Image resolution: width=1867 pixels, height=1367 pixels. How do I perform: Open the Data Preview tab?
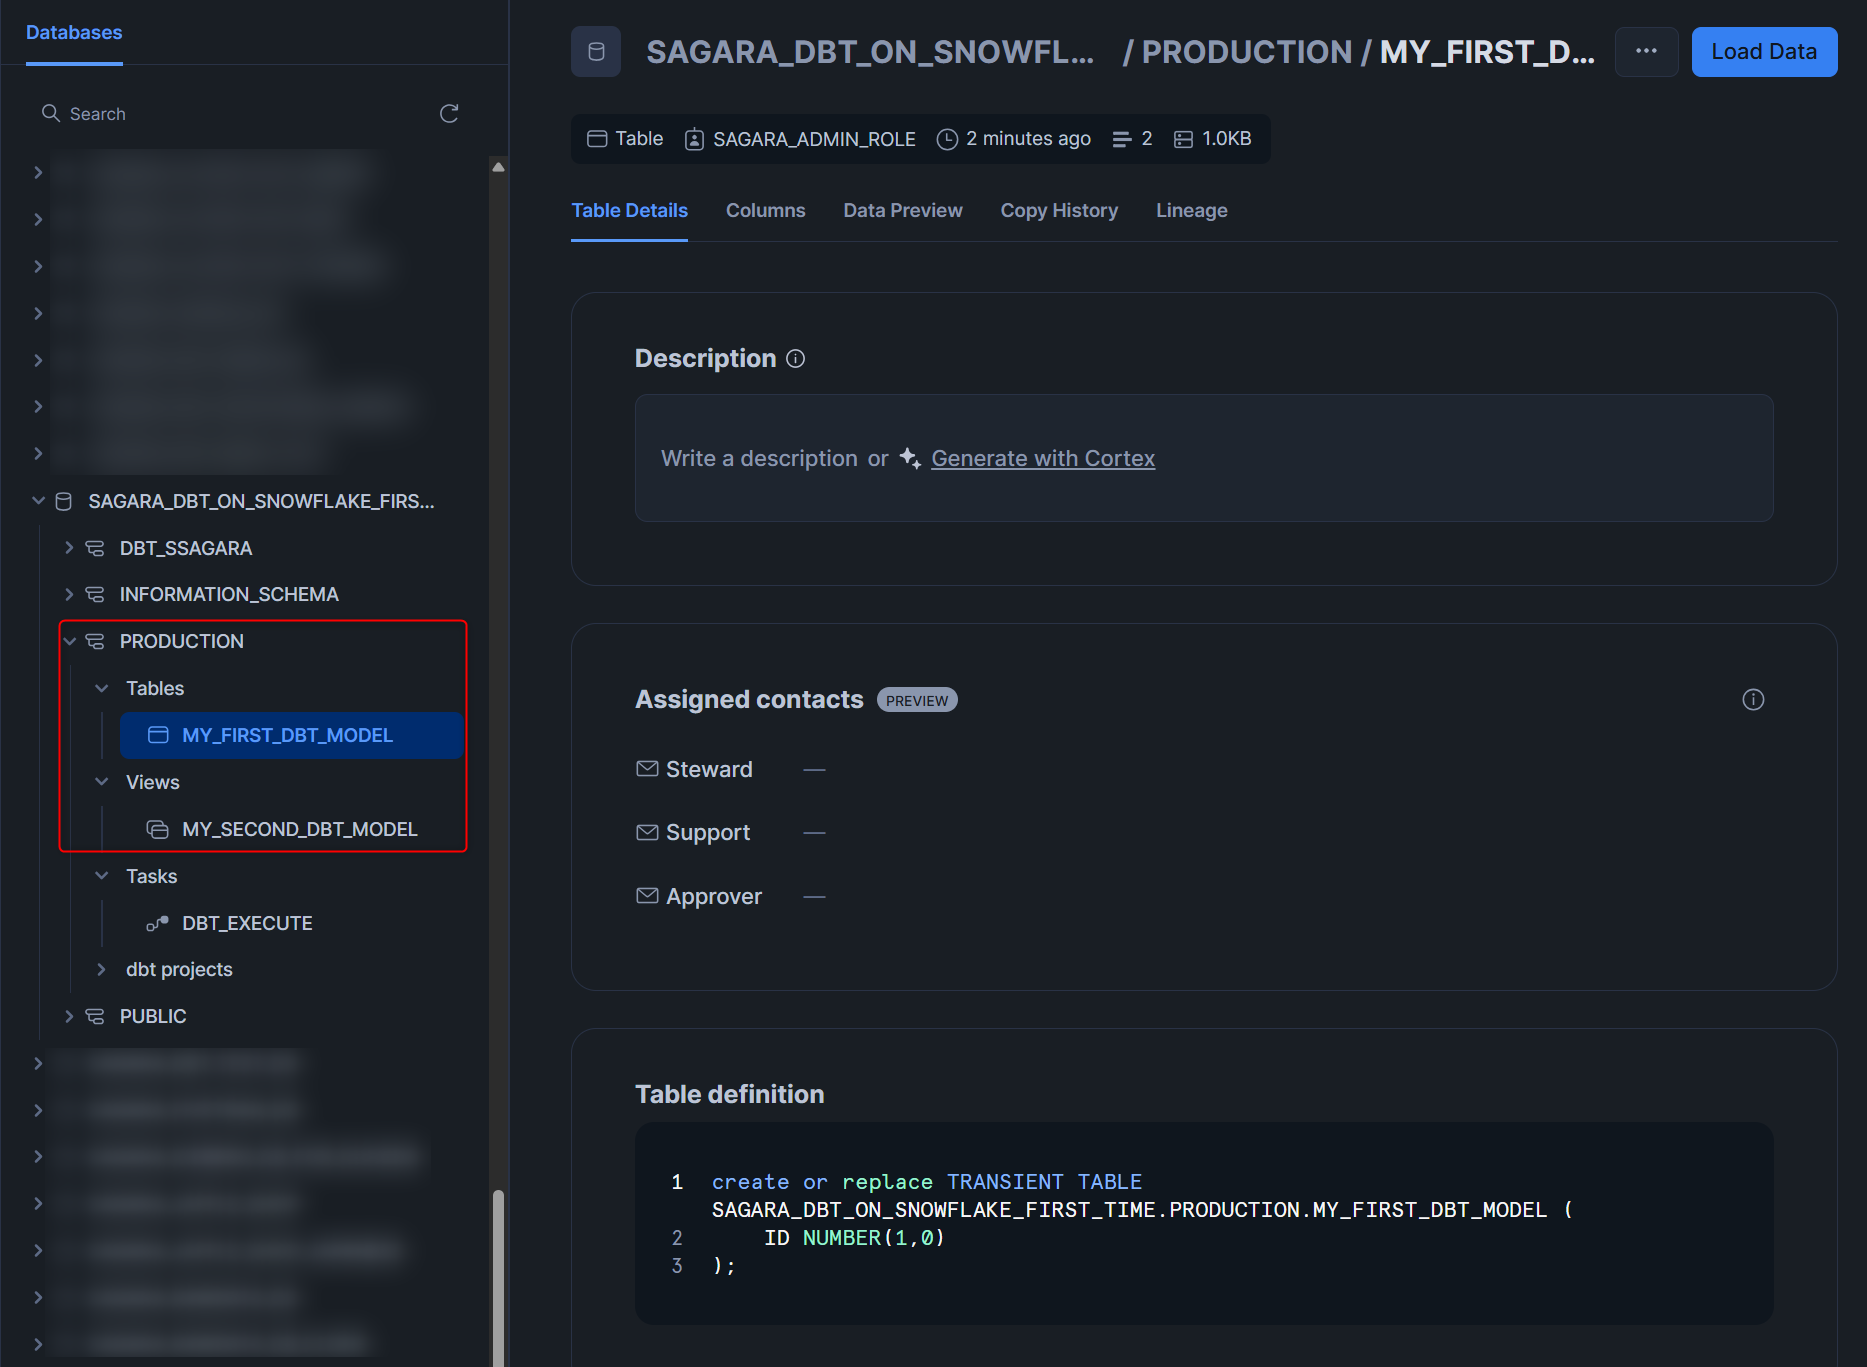pos(902,211)
